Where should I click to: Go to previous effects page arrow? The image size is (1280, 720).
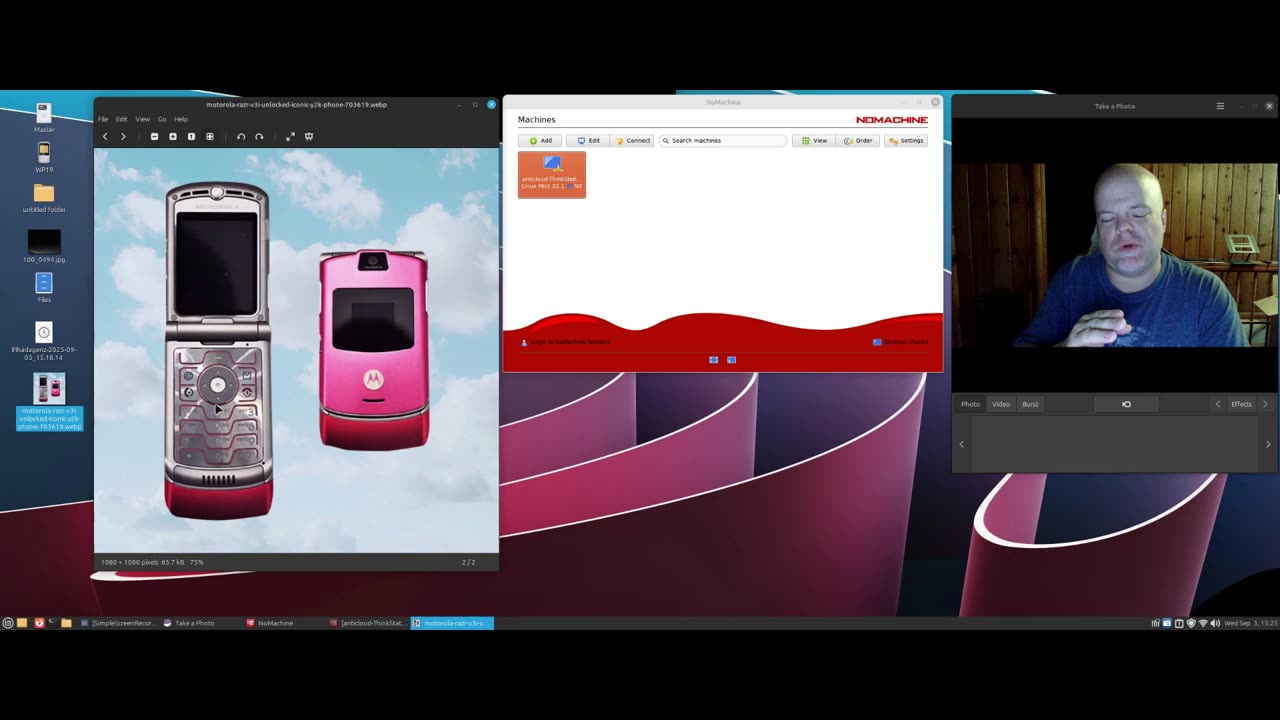coord(1218,404)
